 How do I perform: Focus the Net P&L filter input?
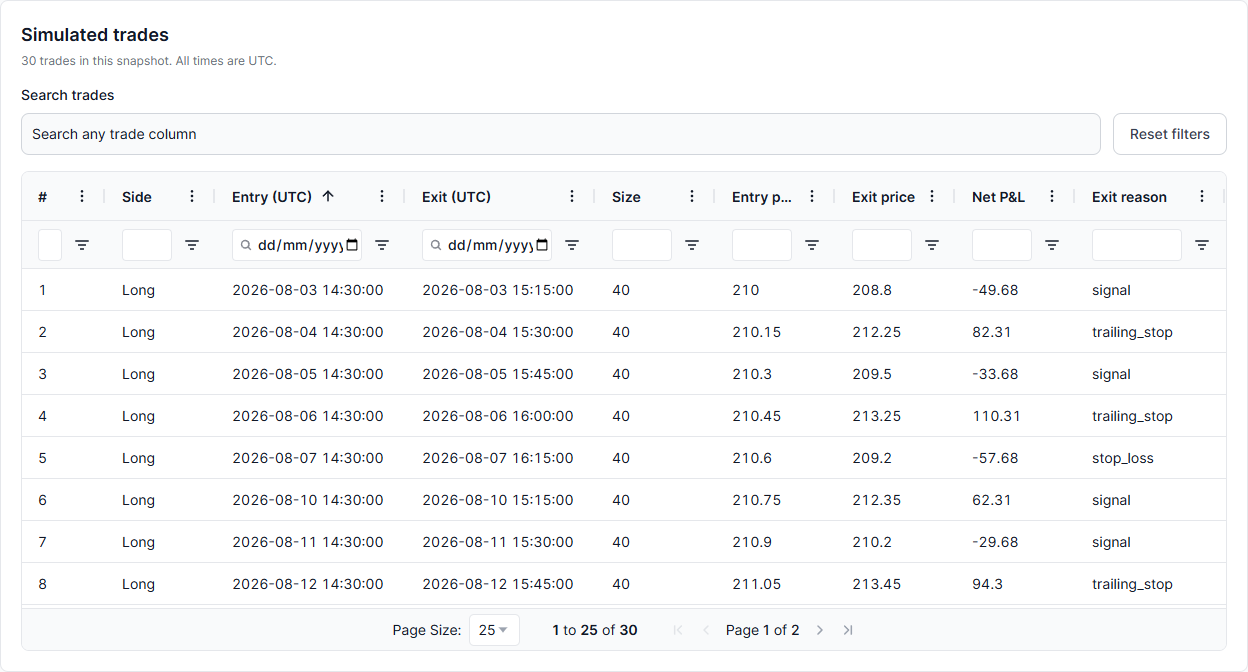1002,245
